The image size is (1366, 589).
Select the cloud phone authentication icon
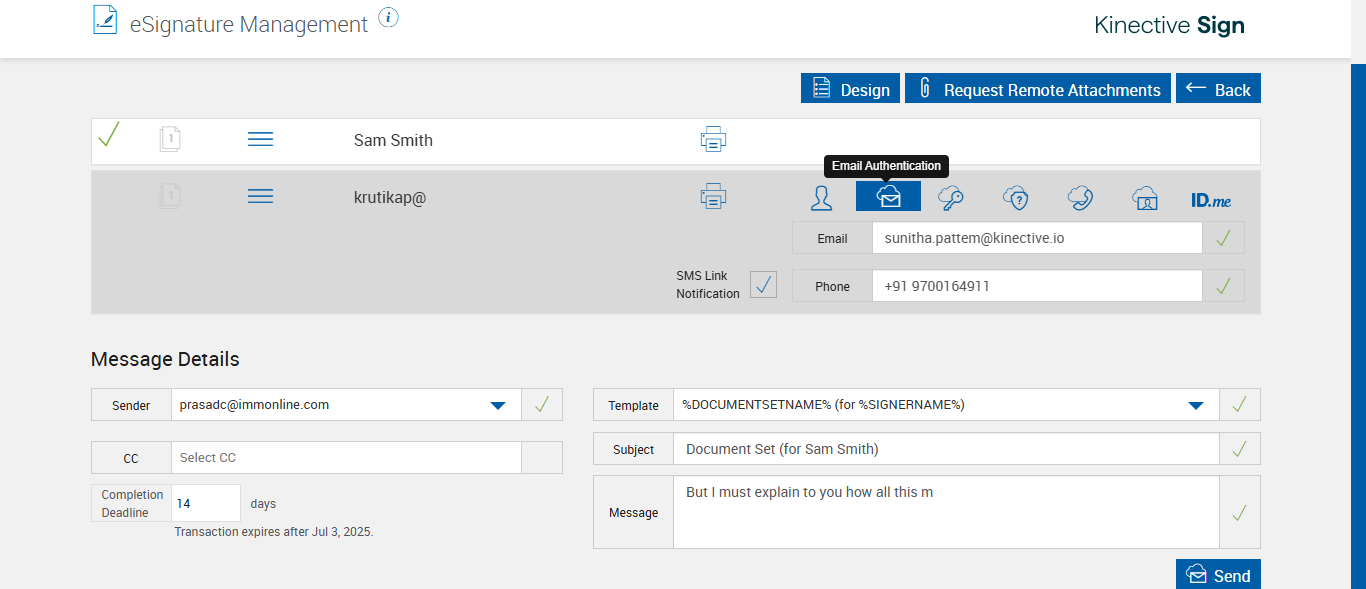click(1080, 198)
